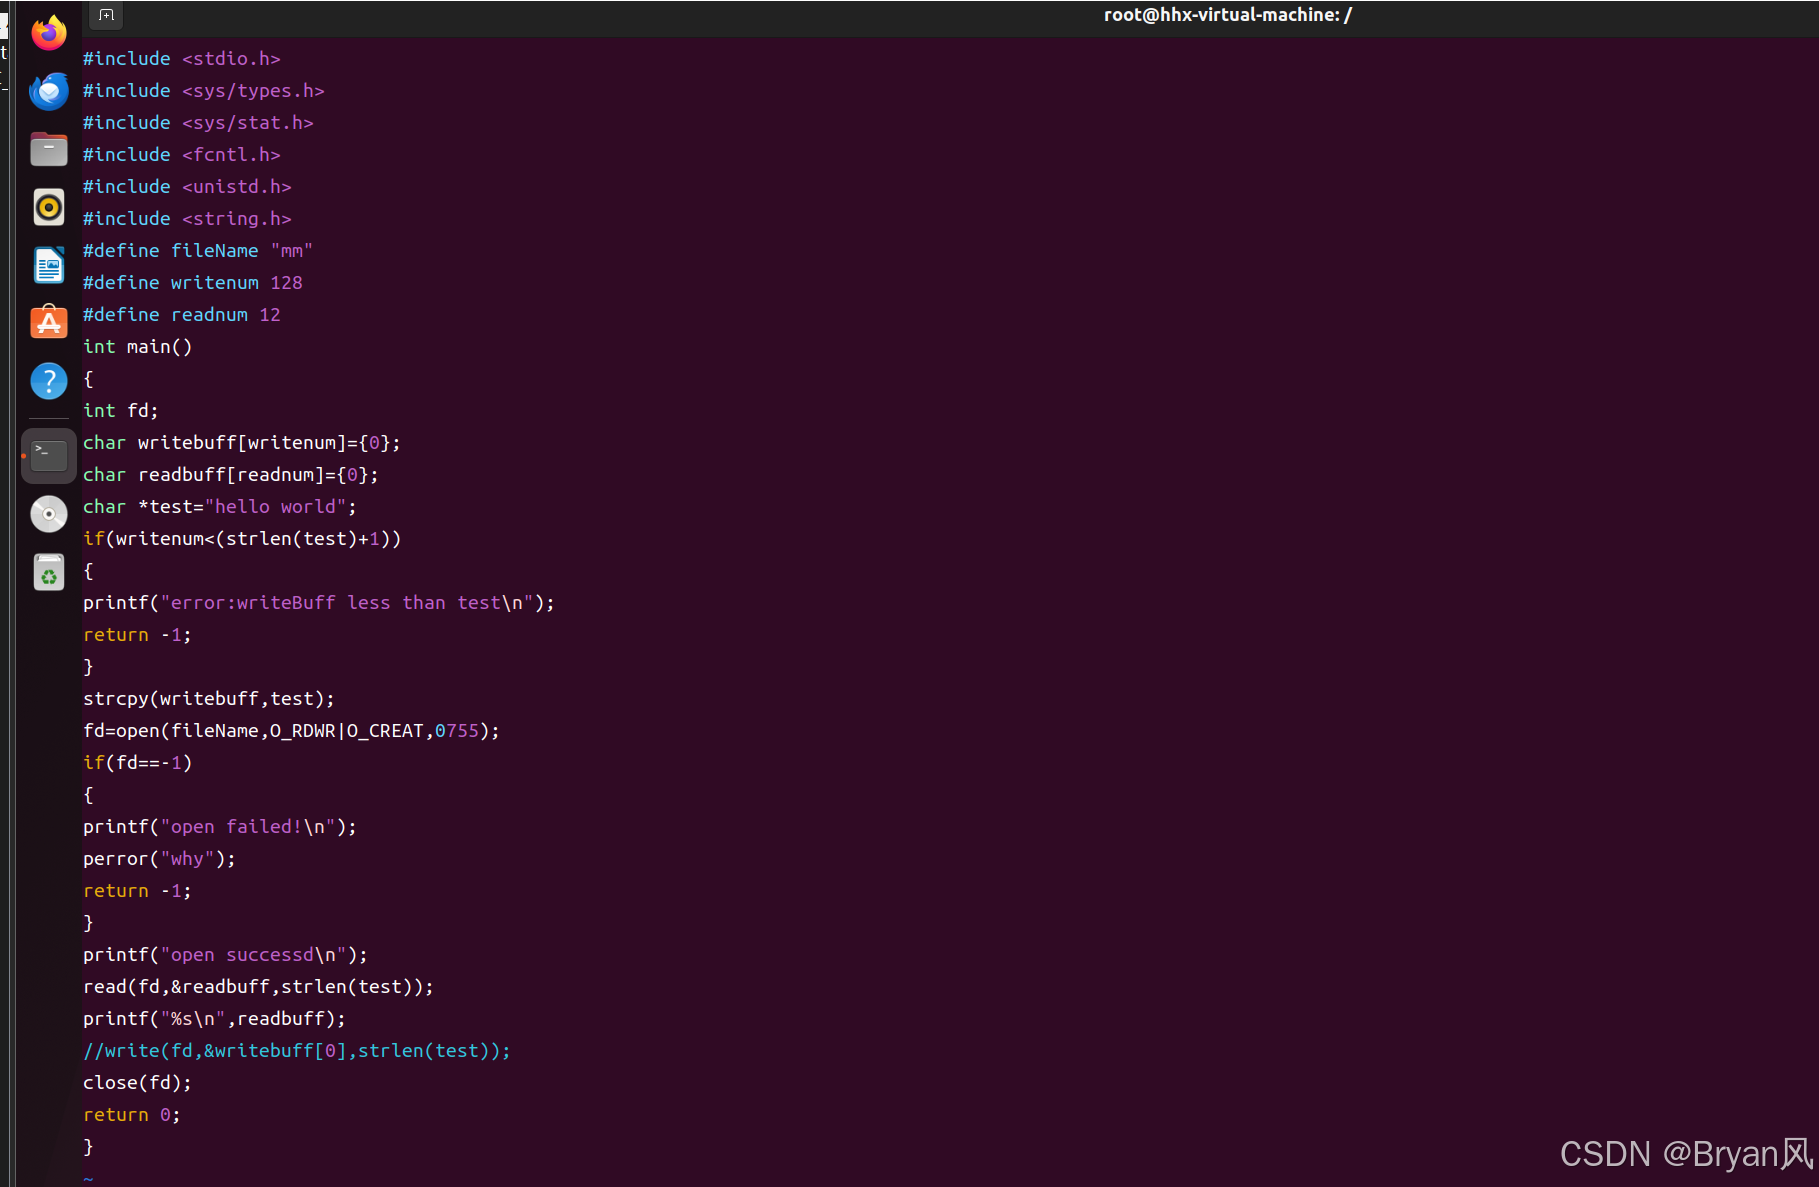Click the terminal title root@hhx-virtual-machine
The image size is (1819, 1187).
[x=1227, y=15]
